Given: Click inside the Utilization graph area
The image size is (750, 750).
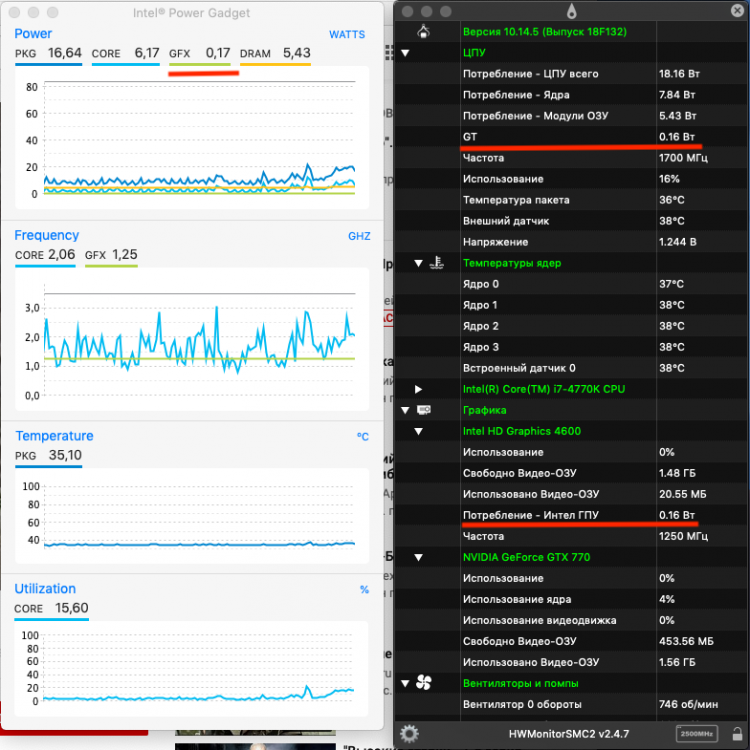Looking at the screenshot, I should [192, 668].
